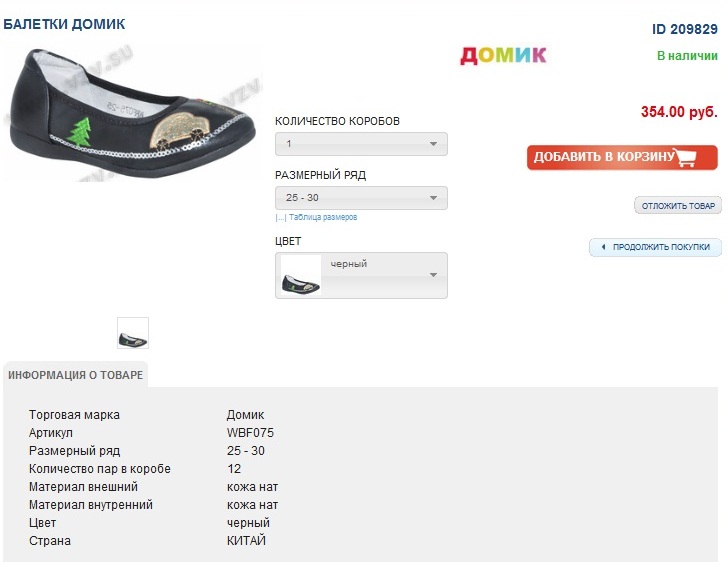Click the БАЛЕТКИ ДОМИК product title

64,23
